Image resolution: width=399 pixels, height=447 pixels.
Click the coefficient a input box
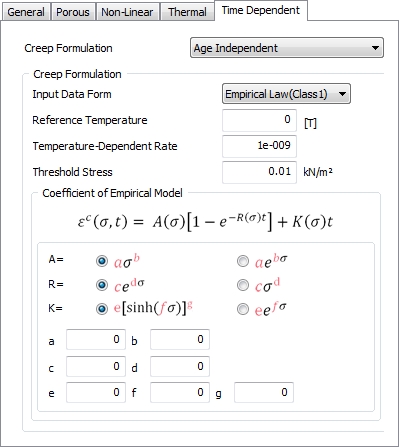[96, 339]
